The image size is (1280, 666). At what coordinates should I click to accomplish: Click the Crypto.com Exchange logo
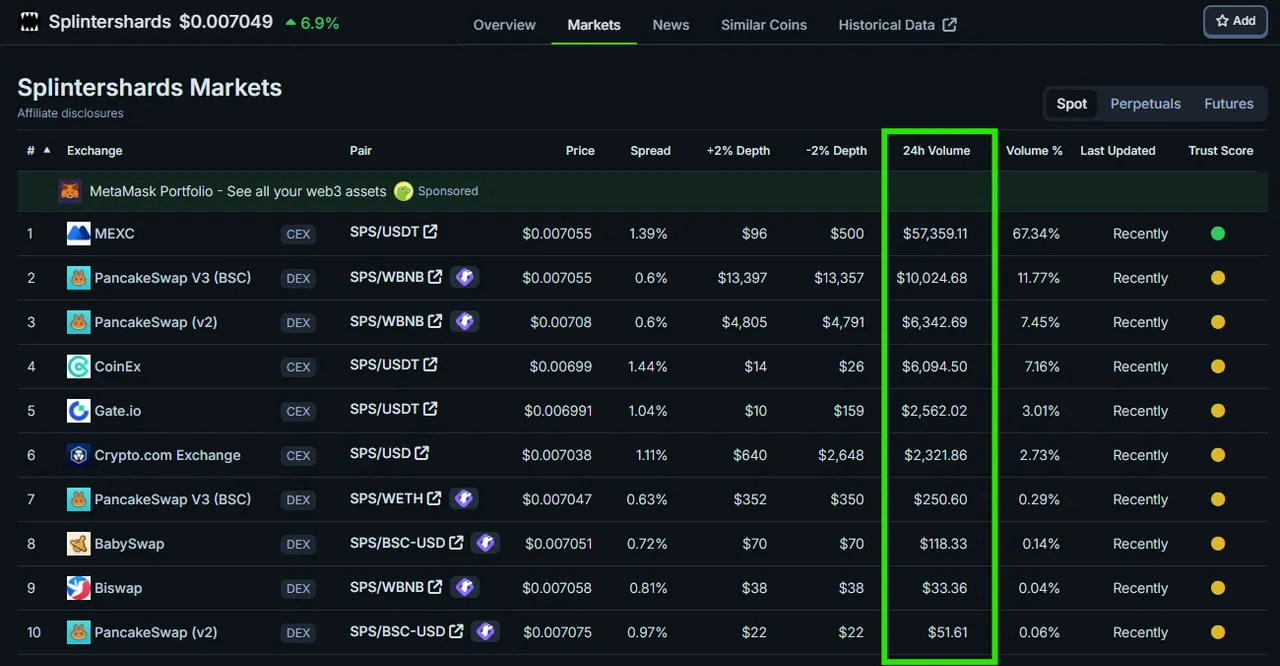(x=79, y=455)
